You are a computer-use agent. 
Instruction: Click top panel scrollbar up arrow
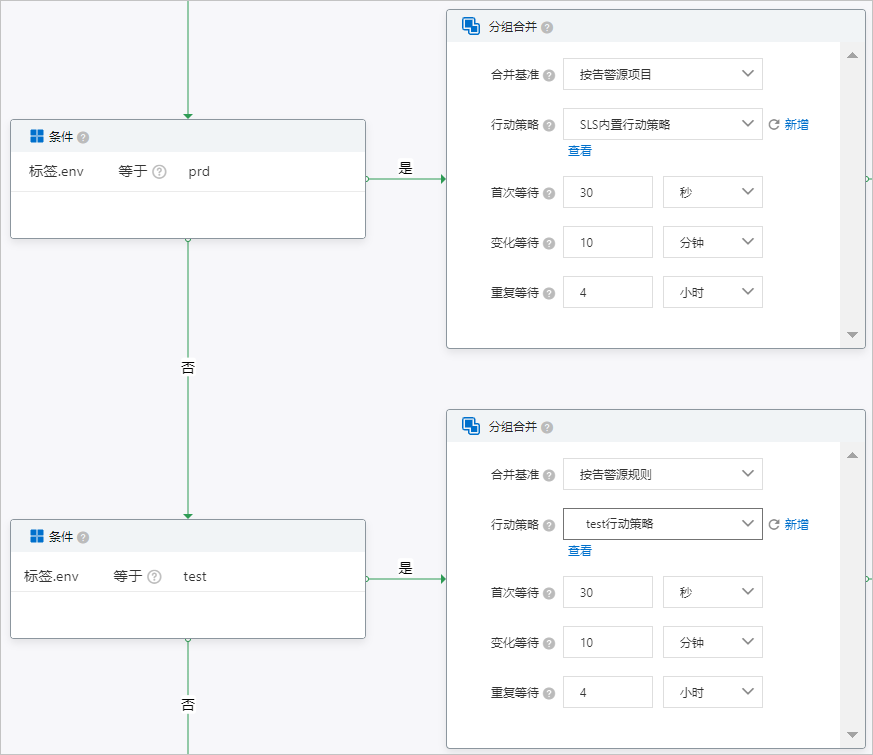852,55
